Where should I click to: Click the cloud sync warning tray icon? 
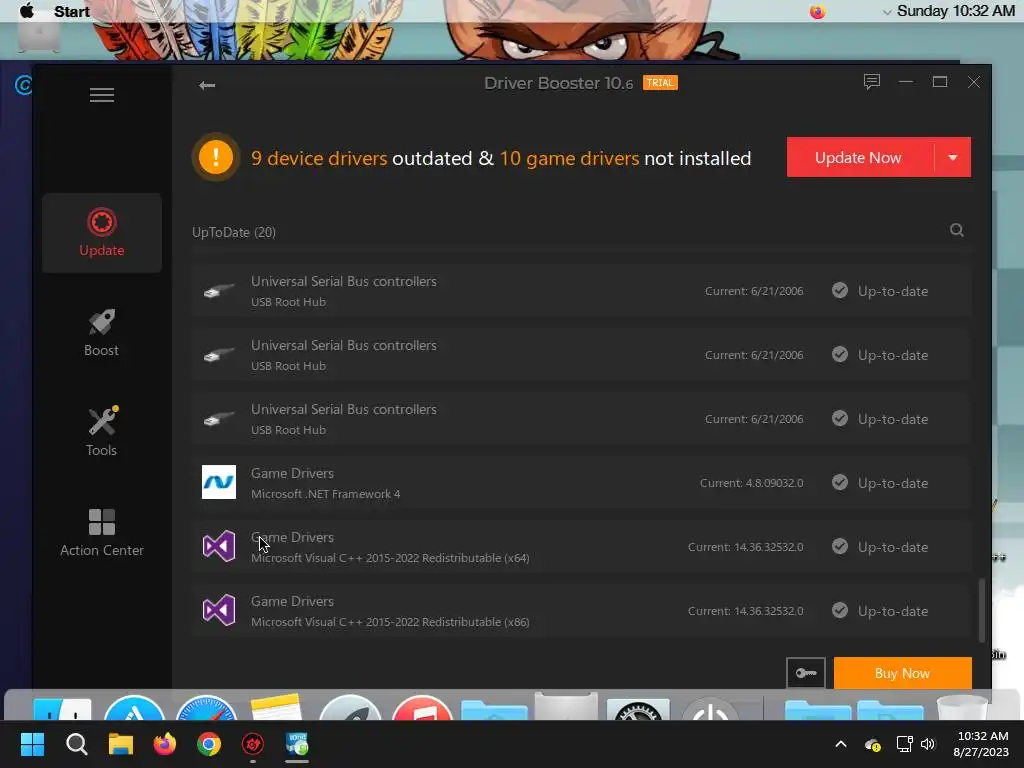[x=872, y=744]
